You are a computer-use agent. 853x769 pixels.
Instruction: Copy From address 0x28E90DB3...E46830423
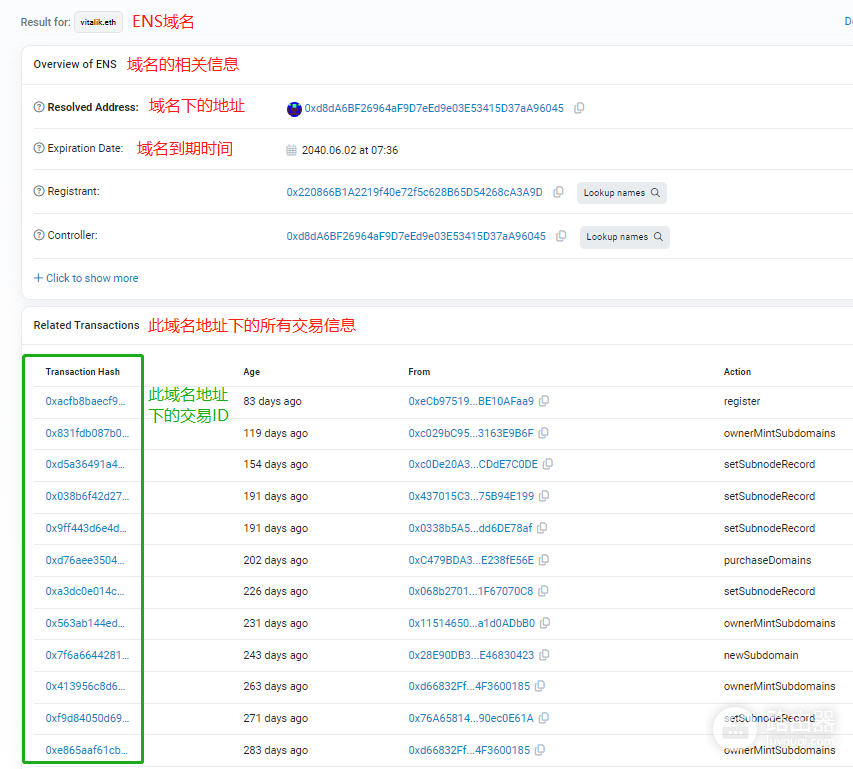pyautogui.click(x=544, y=655)
